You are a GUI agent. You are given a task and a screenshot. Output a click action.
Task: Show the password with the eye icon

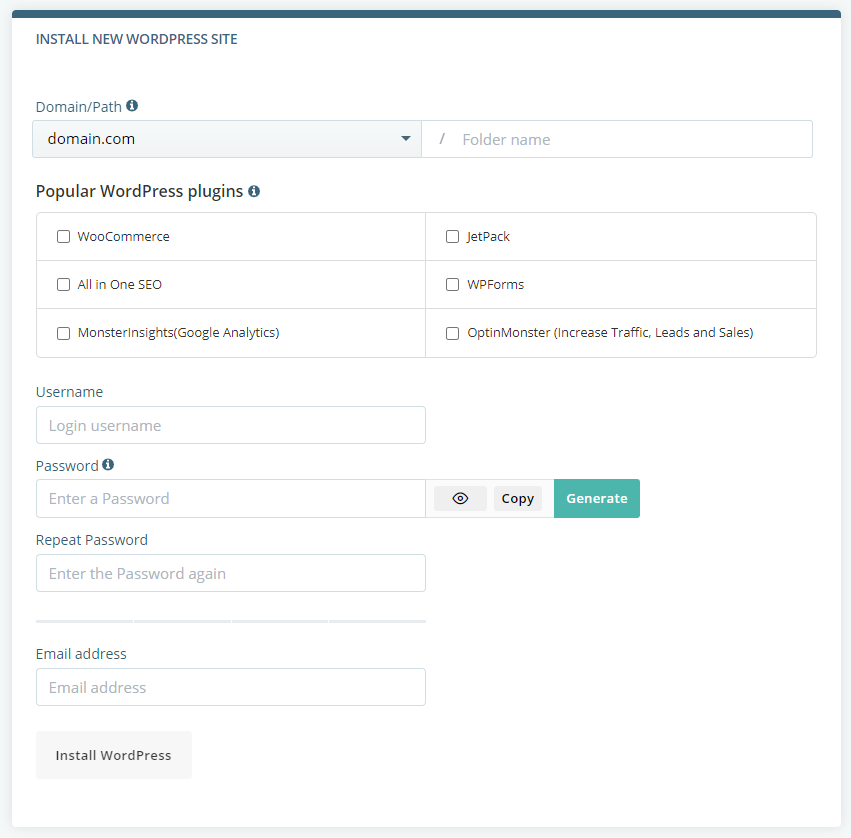(460, 498)
